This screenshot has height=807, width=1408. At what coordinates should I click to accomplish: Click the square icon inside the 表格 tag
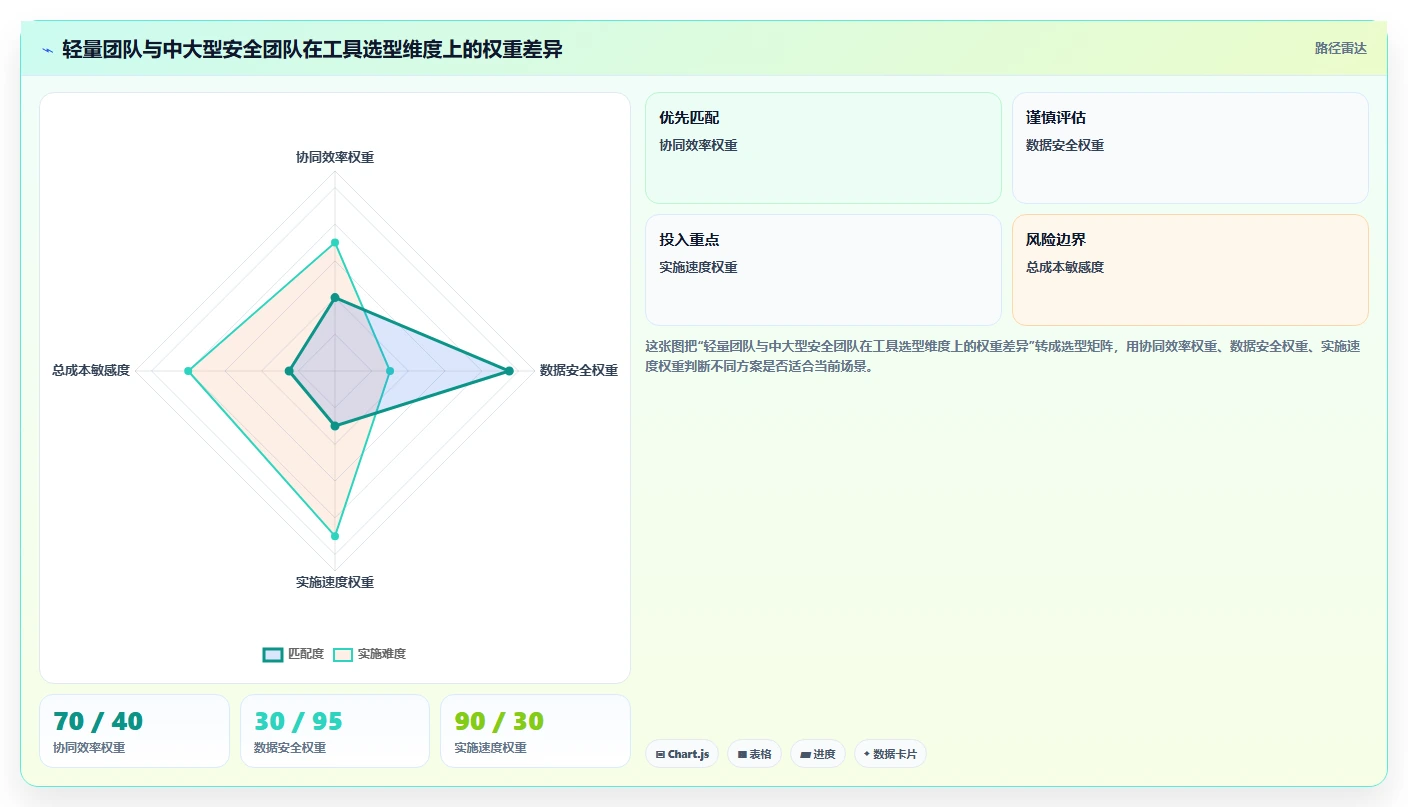[742, 754]
